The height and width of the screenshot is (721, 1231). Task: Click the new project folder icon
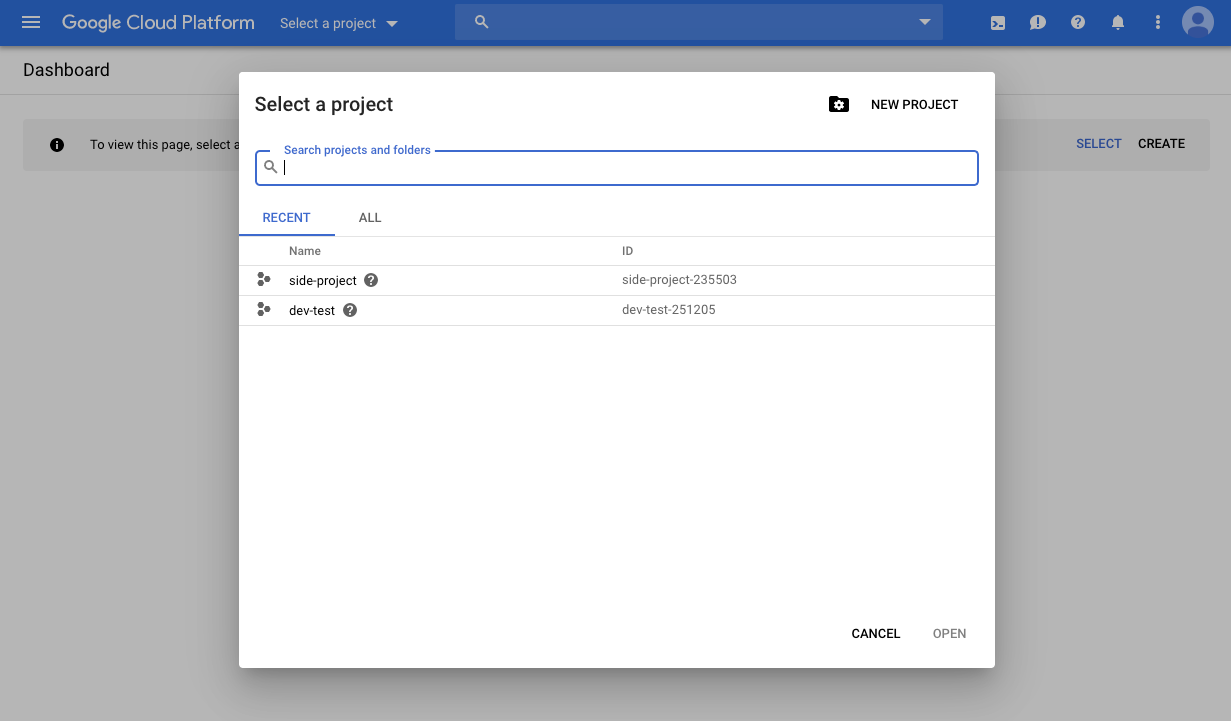click(x=839, y=104)
